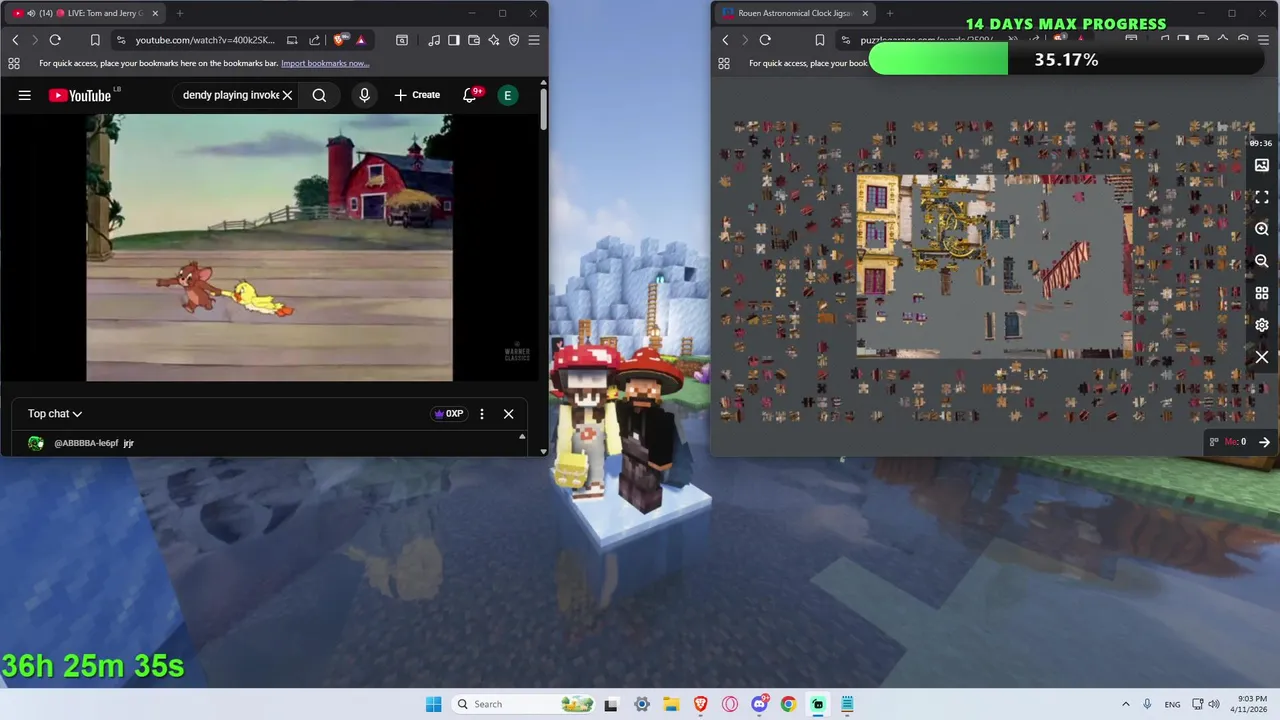
Task: Open the puzzle settings gear
Action: point(1262,325)
